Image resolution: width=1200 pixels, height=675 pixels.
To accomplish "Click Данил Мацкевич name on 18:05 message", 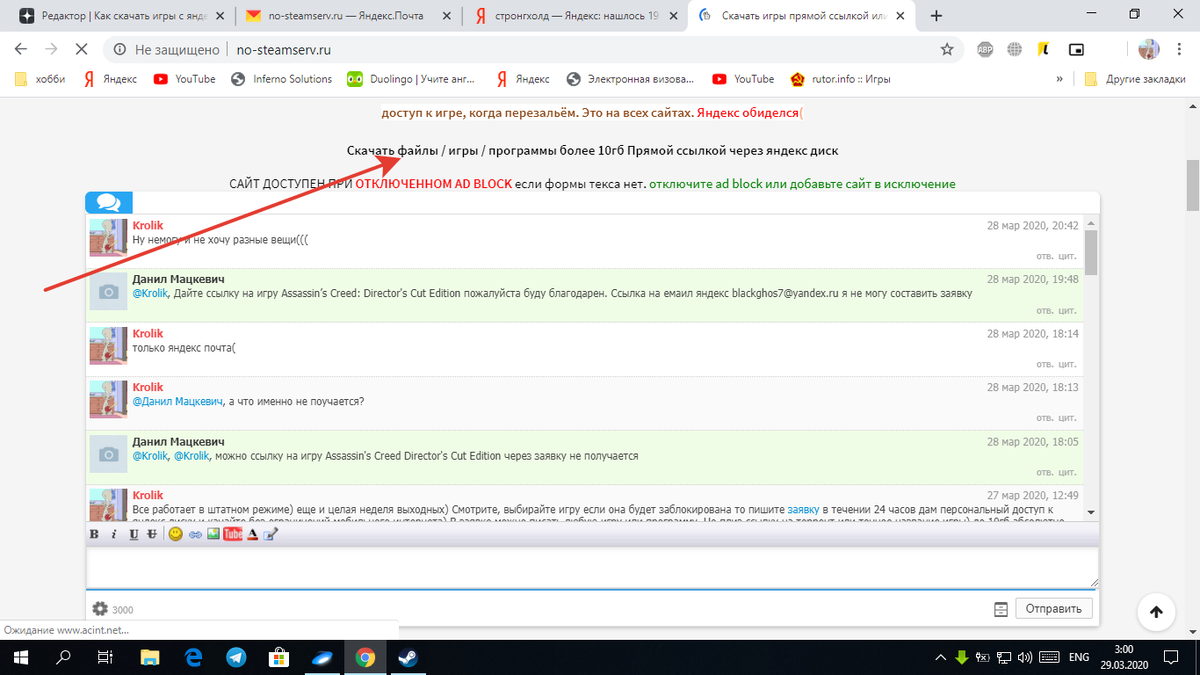I will tap(178, 441).
